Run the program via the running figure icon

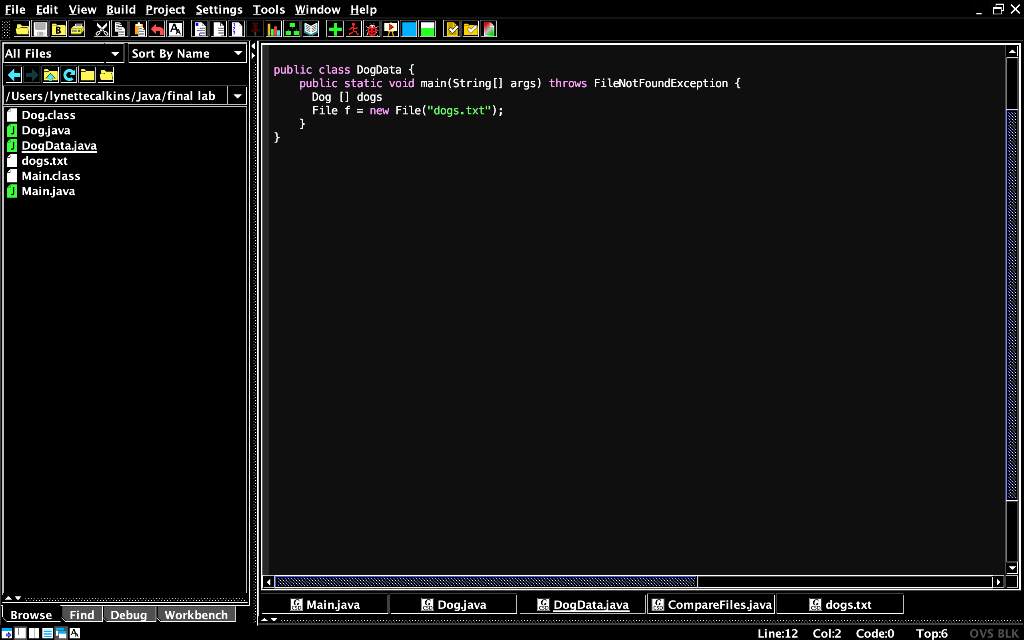tap(354, 29)
